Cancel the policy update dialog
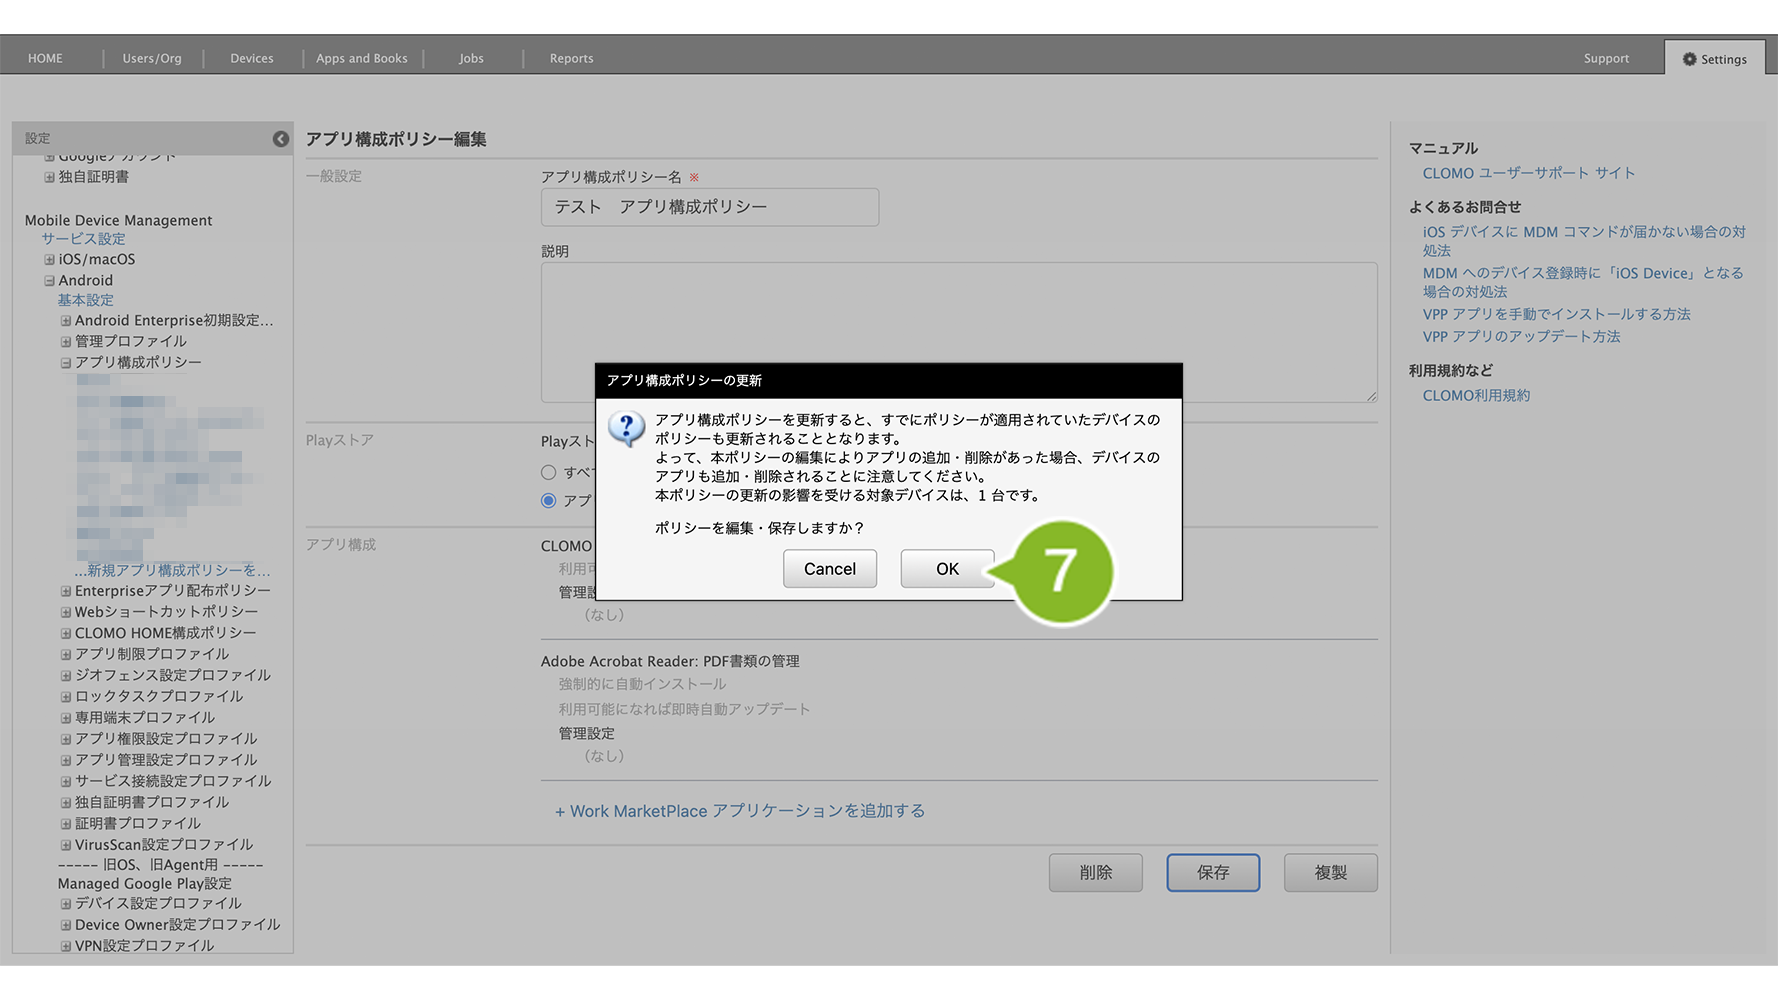This screenshot has height=1000, width=1778. click(829, 569)
